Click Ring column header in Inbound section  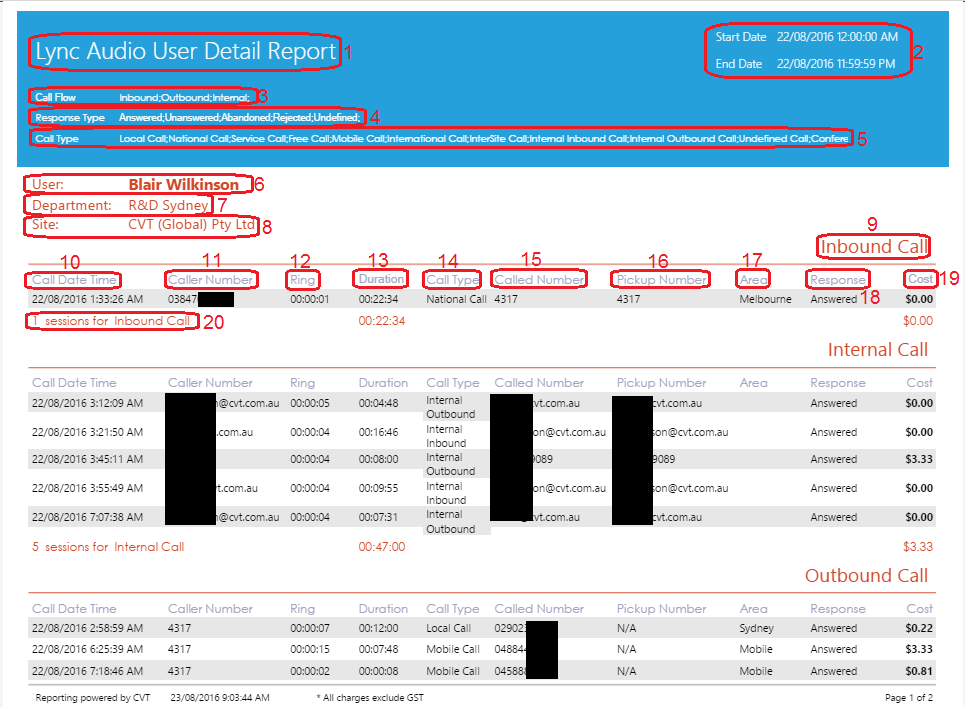302,280
